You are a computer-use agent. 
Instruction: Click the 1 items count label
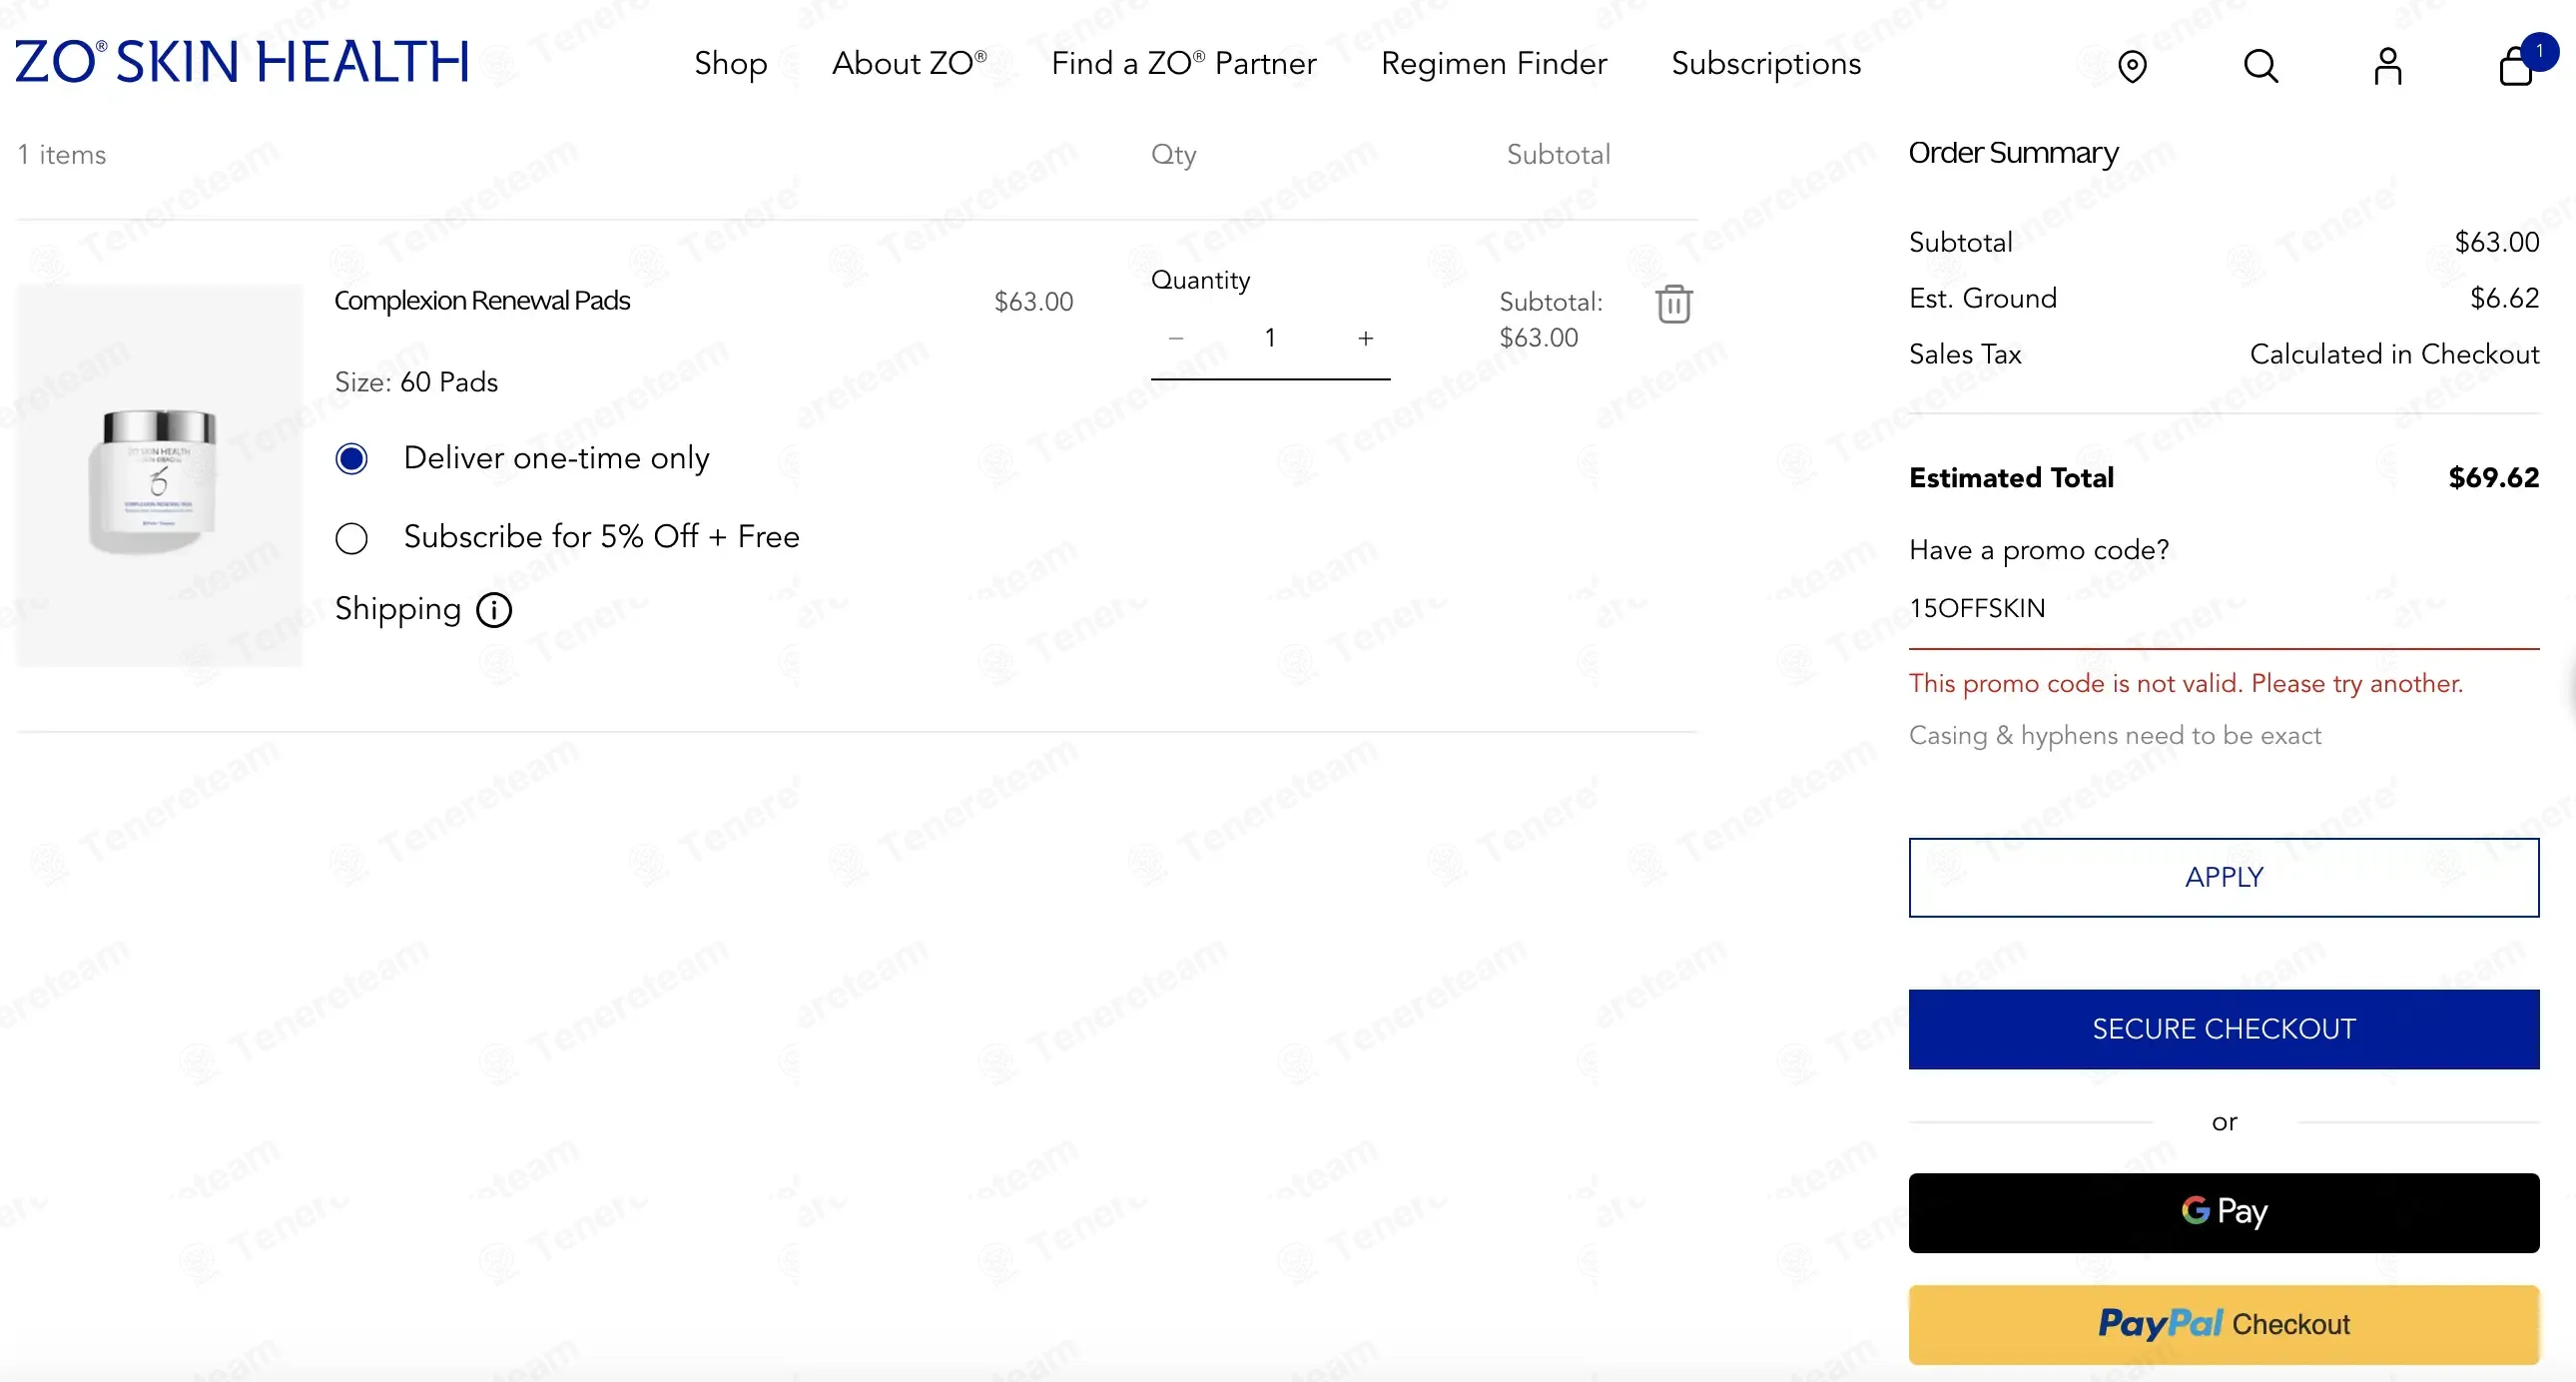pyautogui.click(x=62, y=155)
